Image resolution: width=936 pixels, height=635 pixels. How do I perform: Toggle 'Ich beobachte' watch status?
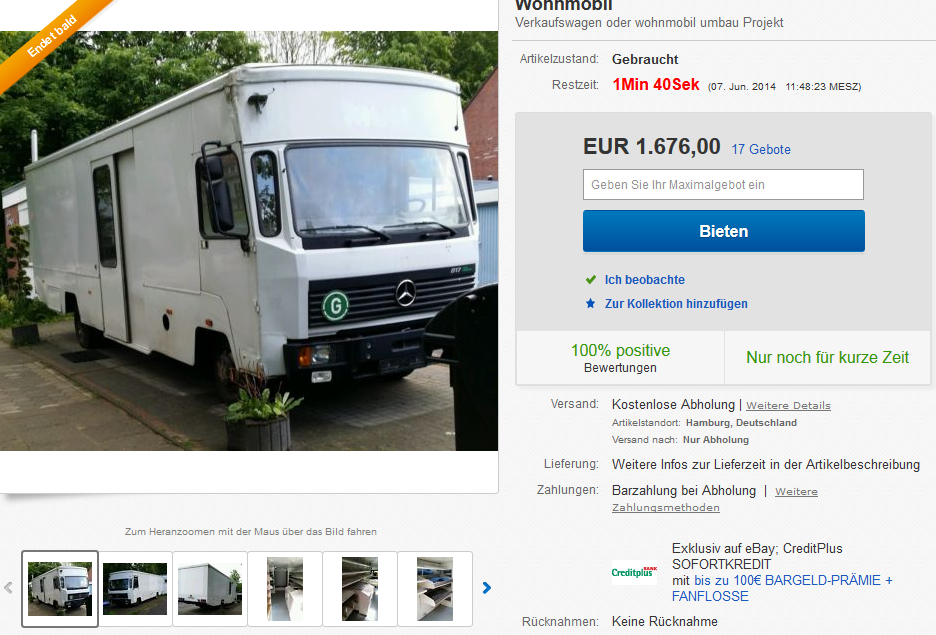coord(645,279)
